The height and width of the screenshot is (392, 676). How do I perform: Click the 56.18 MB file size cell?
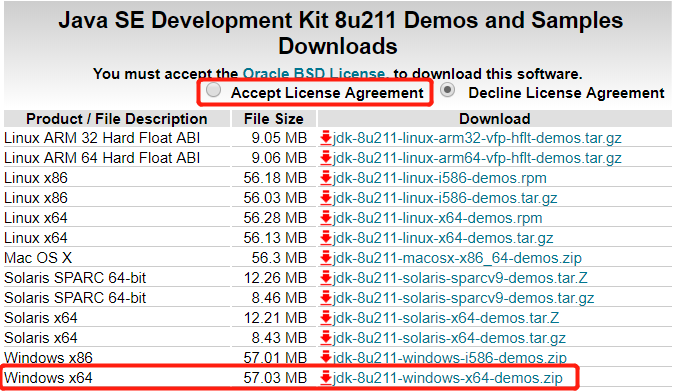click(x=275, y=178)
